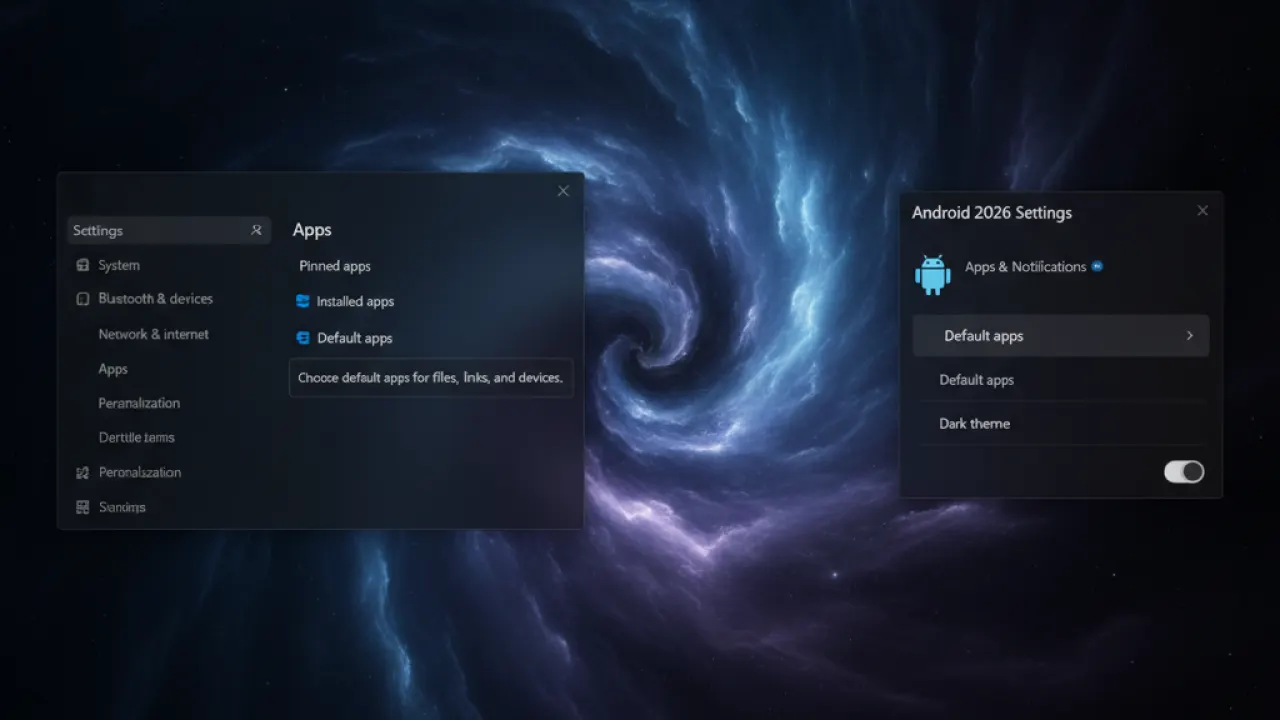The image size is (1280, 720).
Task: Click the icon beside "Sandims"
Action: point(83,507)
